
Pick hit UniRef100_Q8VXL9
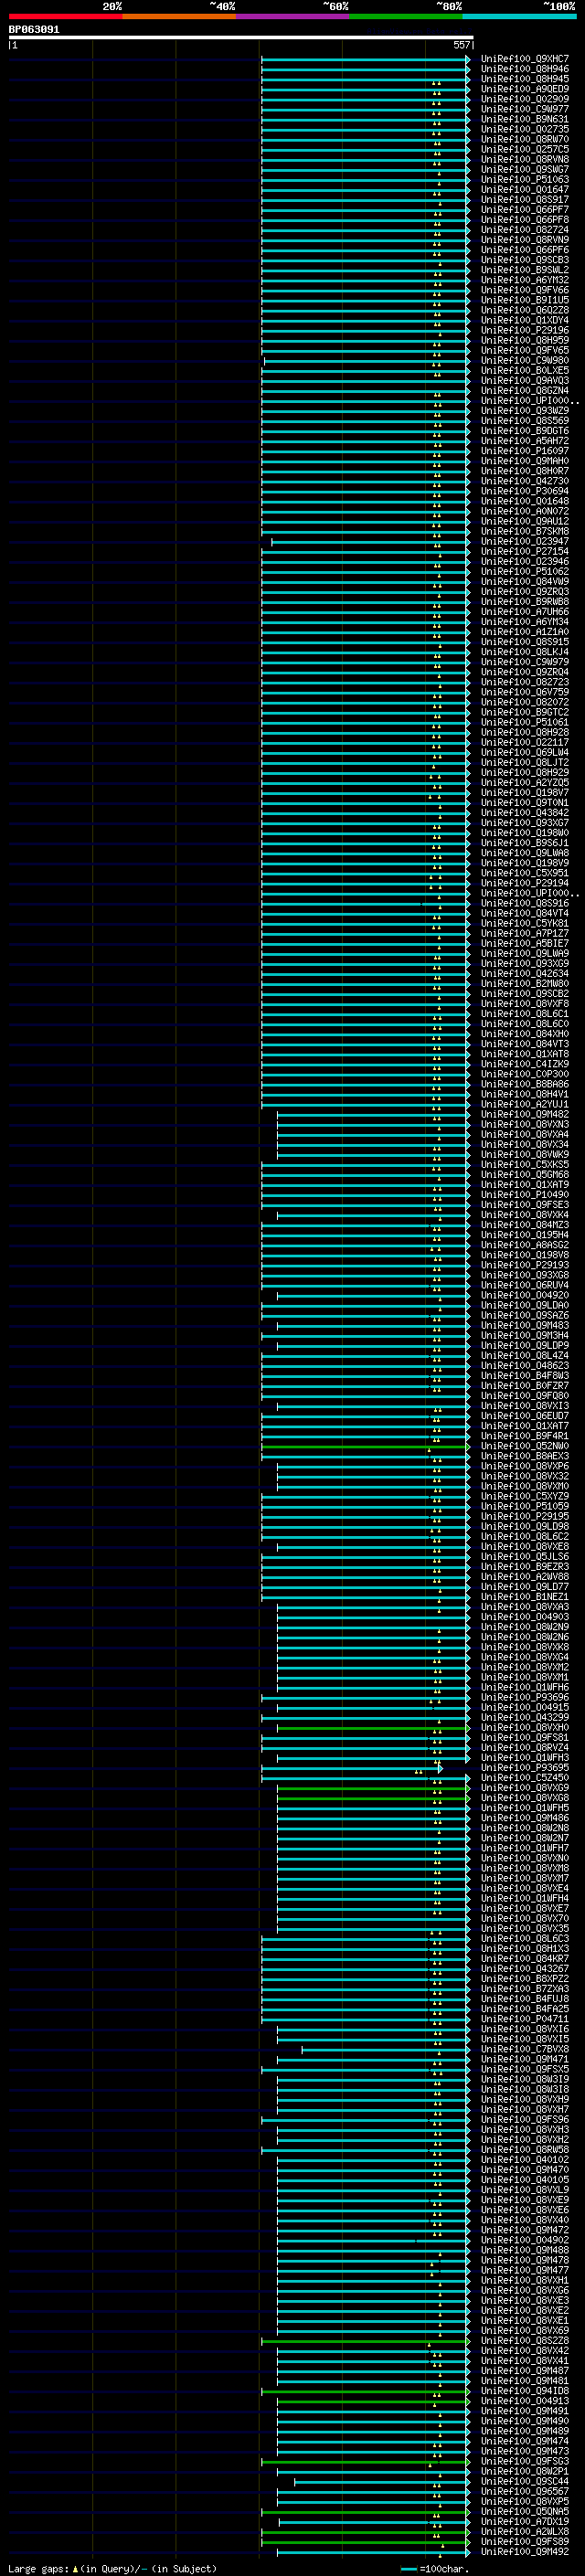click(525, 2190)
